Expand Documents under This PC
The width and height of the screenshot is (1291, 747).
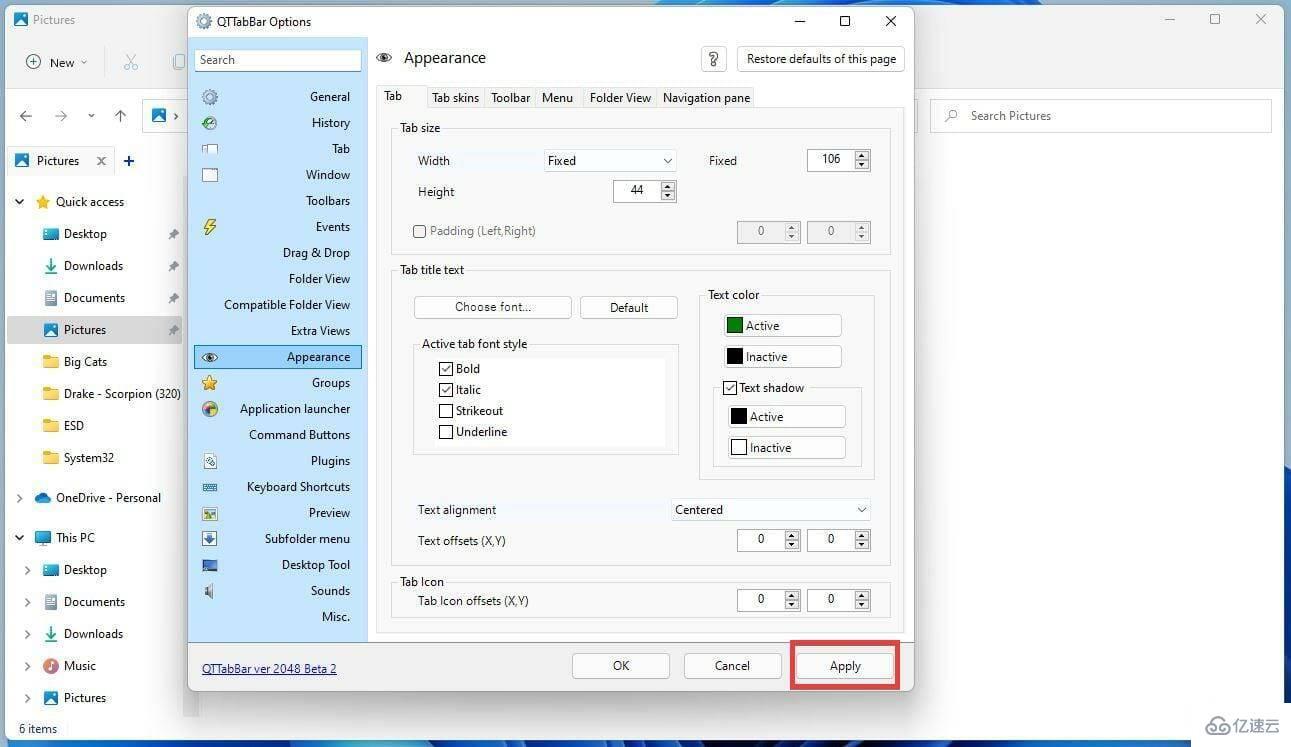pos(28,602)
